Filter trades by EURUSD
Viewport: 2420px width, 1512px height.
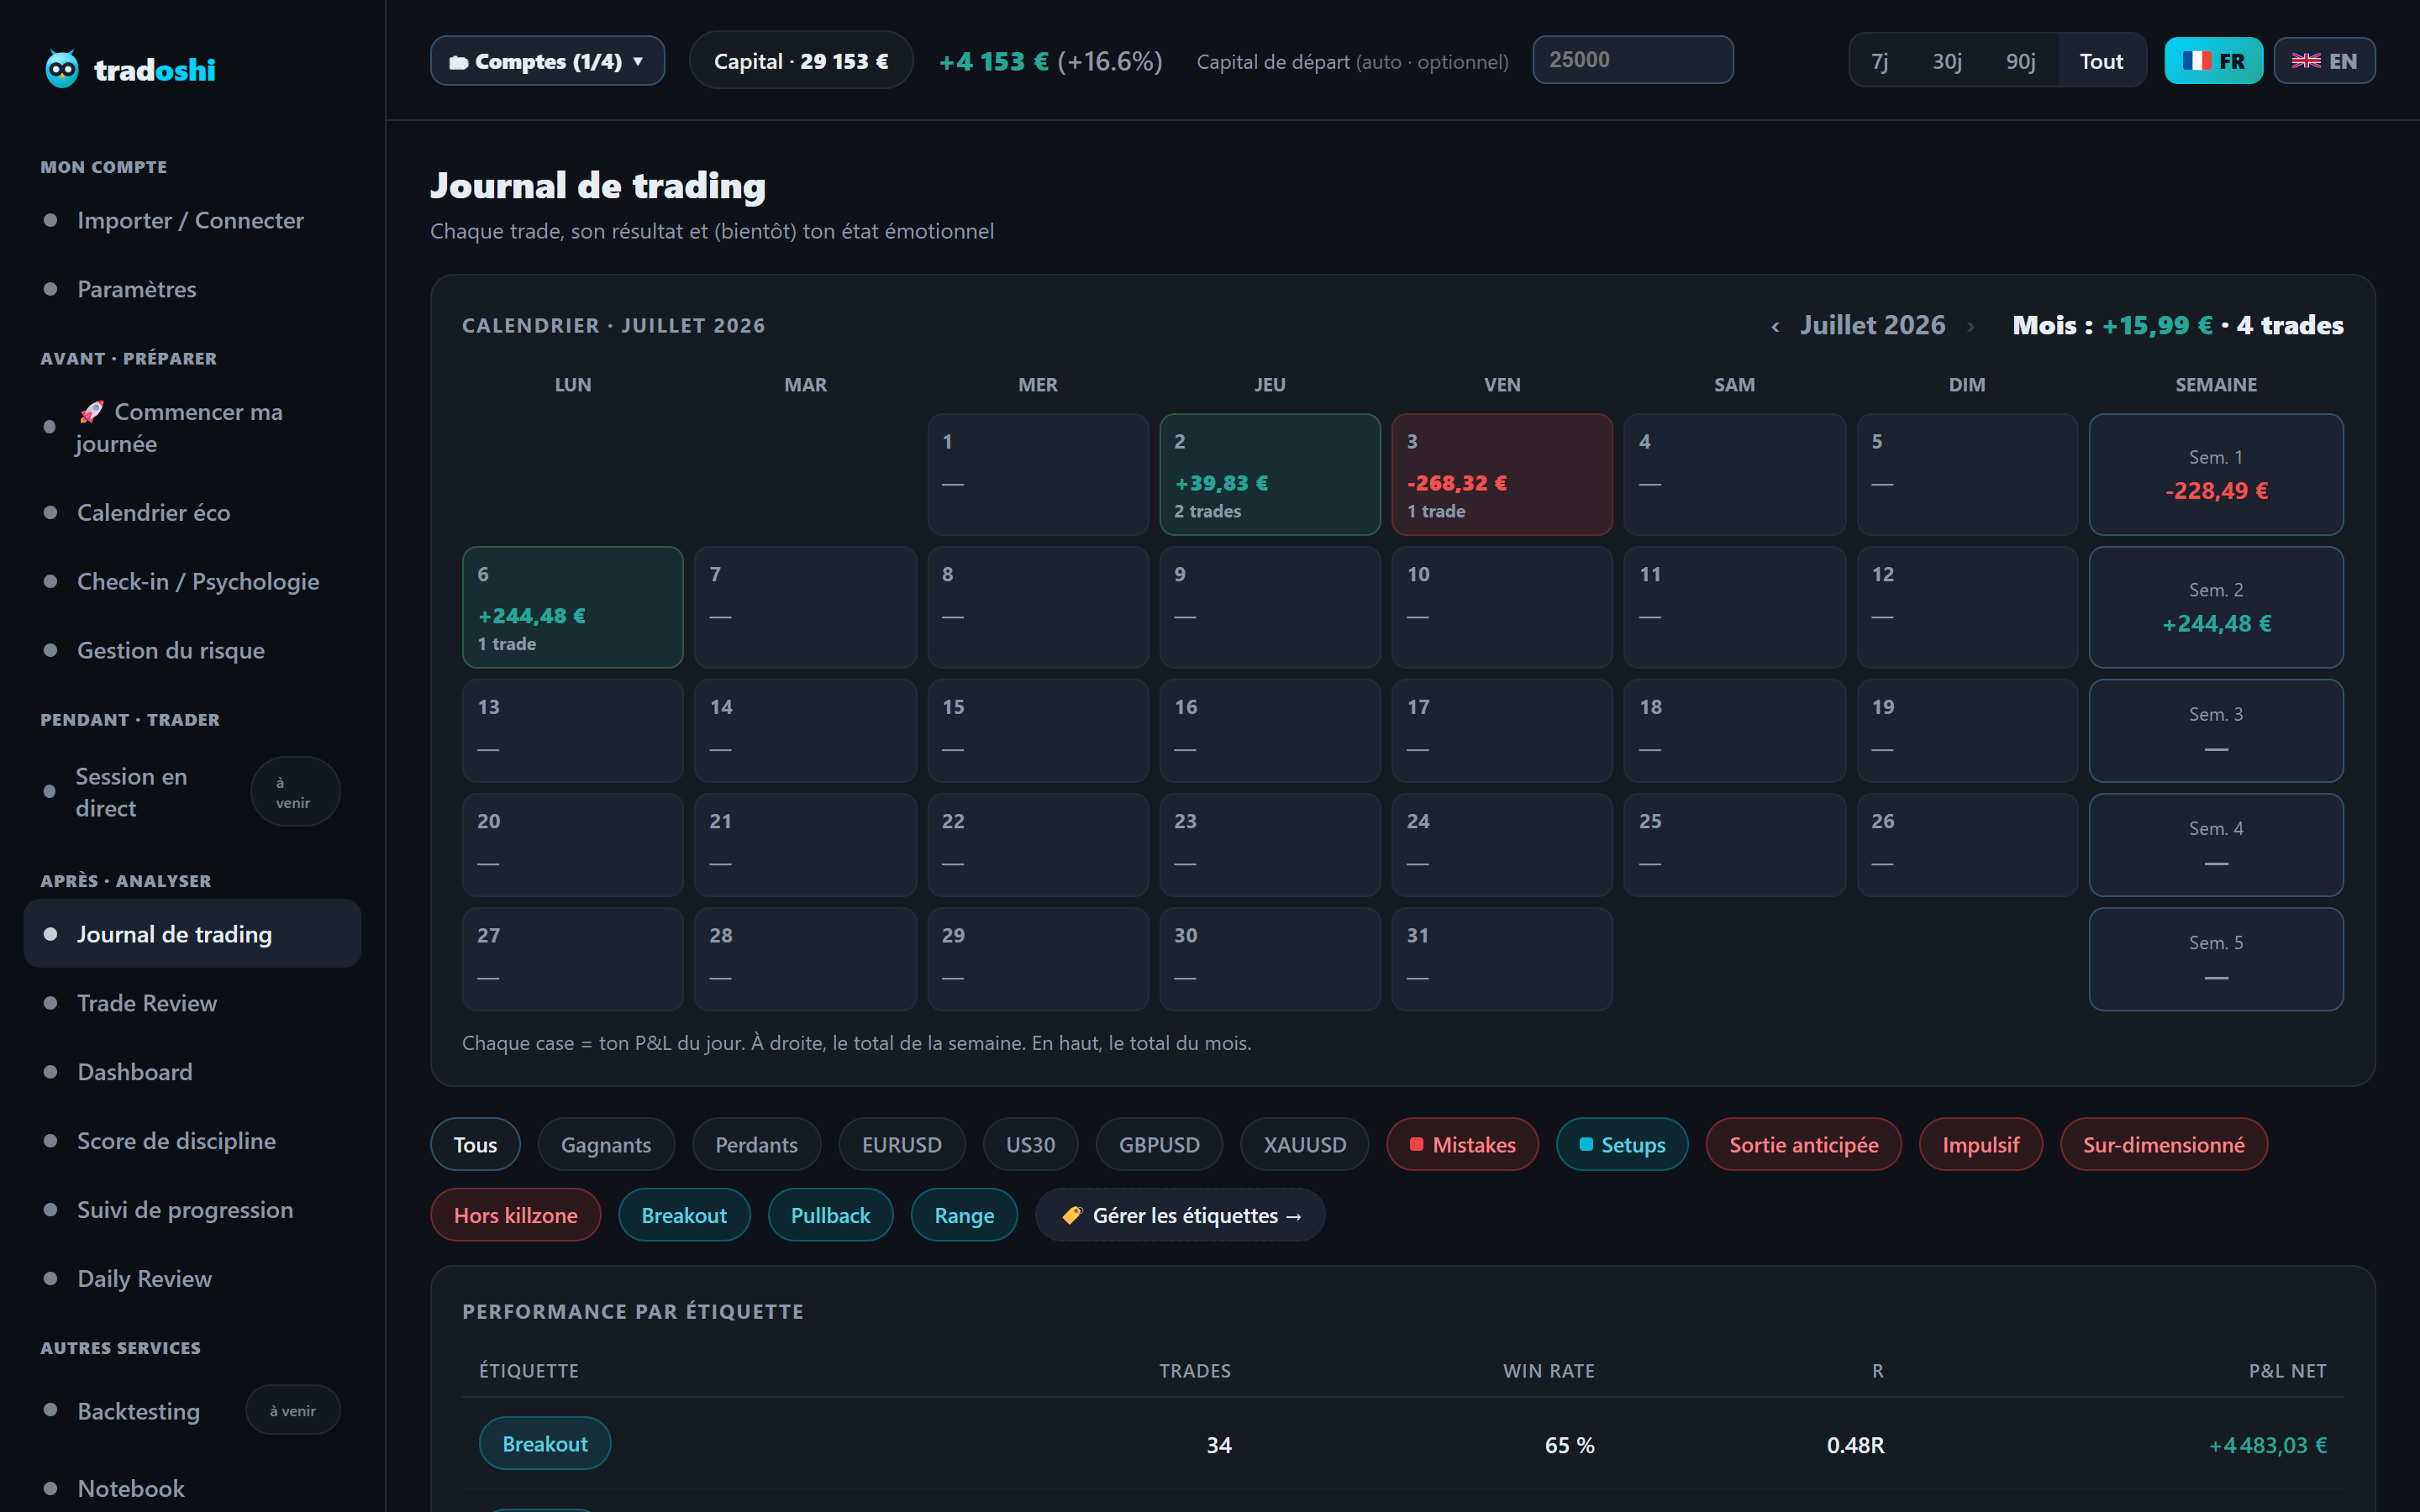pyautogui.click(x=902, y=1144)
